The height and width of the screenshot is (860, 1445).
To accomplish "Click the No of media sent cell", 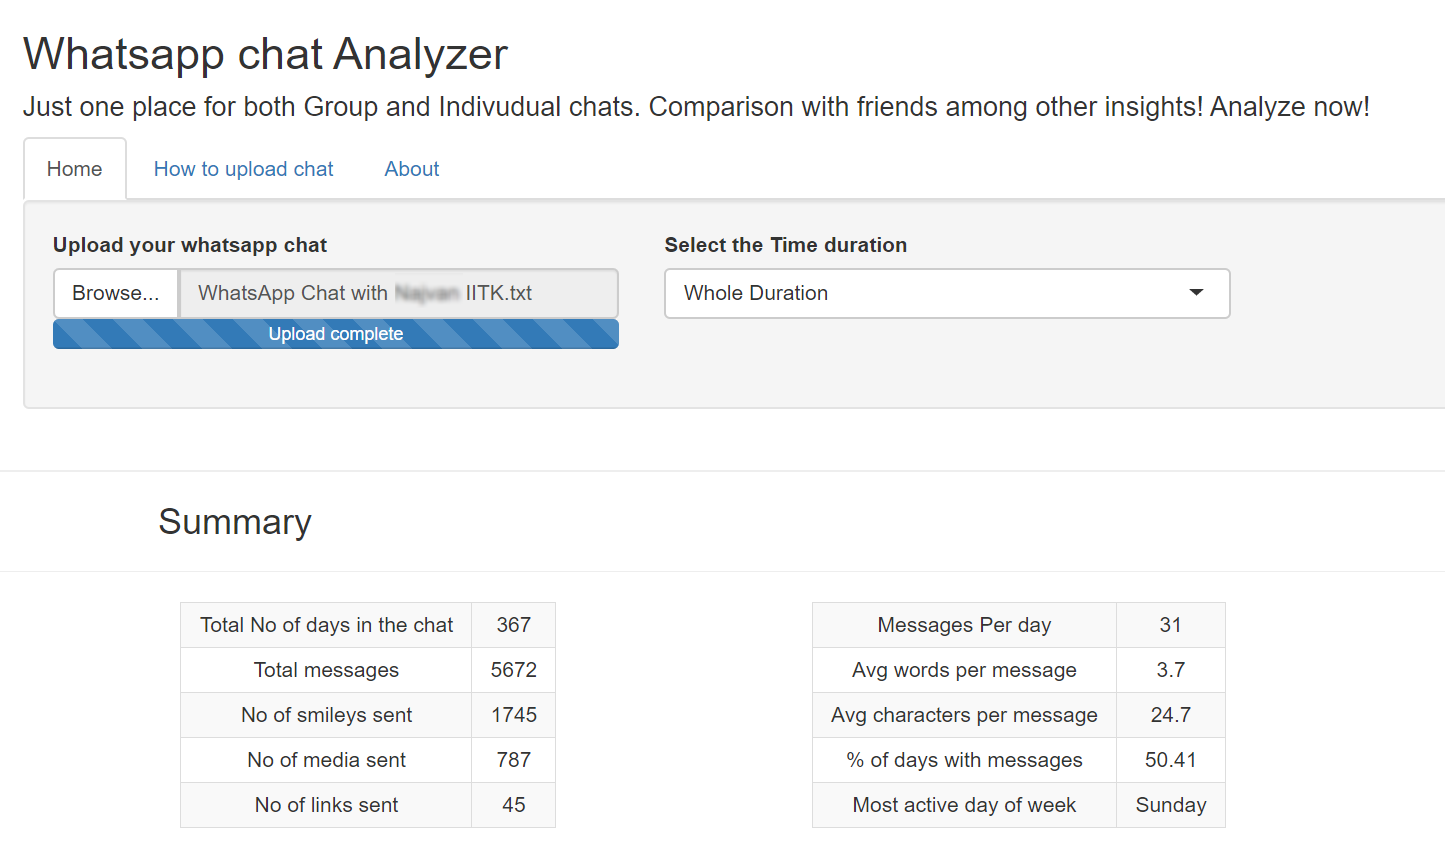I will tap(326, 760).
